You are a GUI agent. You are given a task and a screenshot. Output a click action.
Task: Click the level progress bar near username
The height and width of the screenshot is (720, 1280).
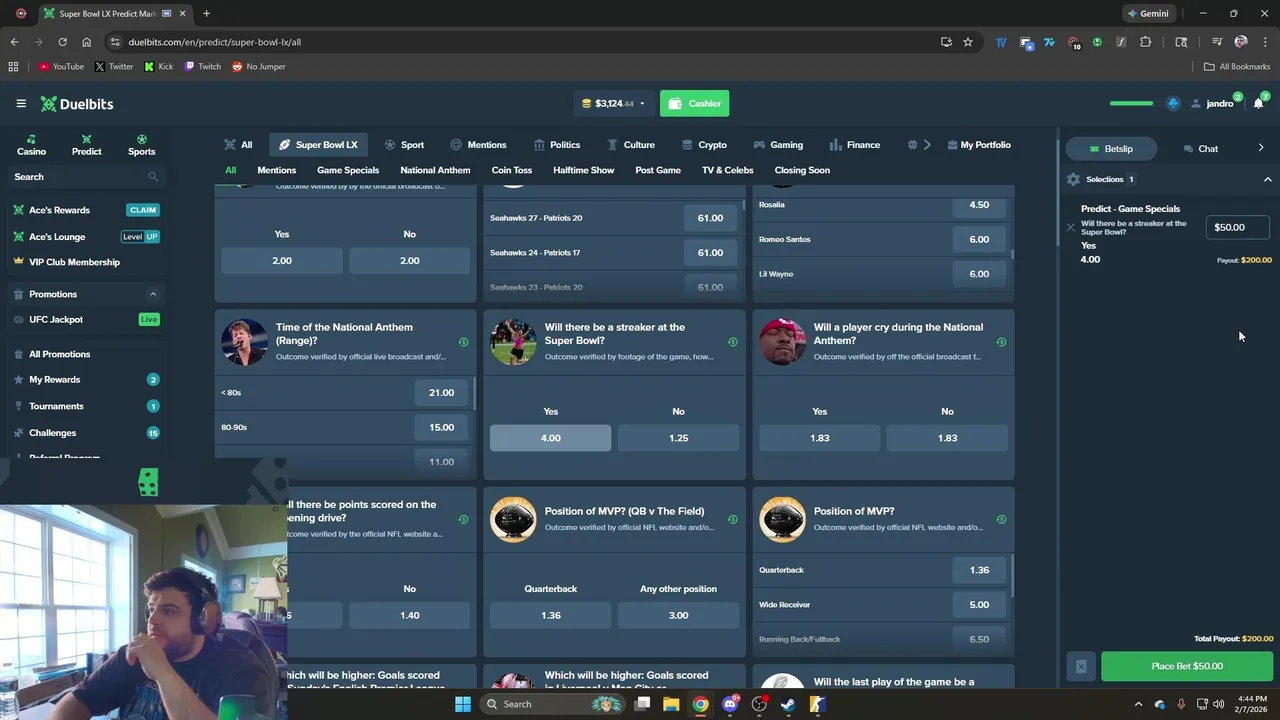pos(1131,104)
